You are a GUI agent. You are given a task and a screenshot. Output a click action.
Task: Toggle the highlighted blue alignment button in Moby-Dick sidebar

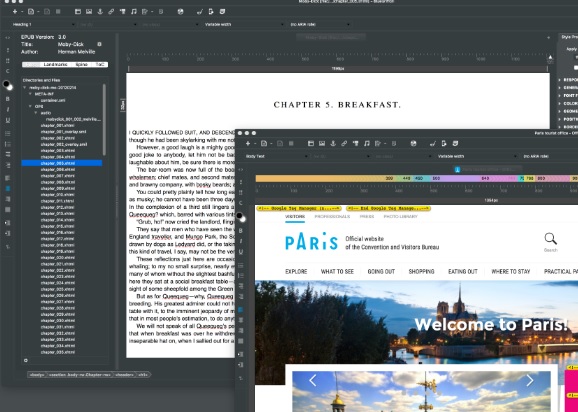point(8,188)
